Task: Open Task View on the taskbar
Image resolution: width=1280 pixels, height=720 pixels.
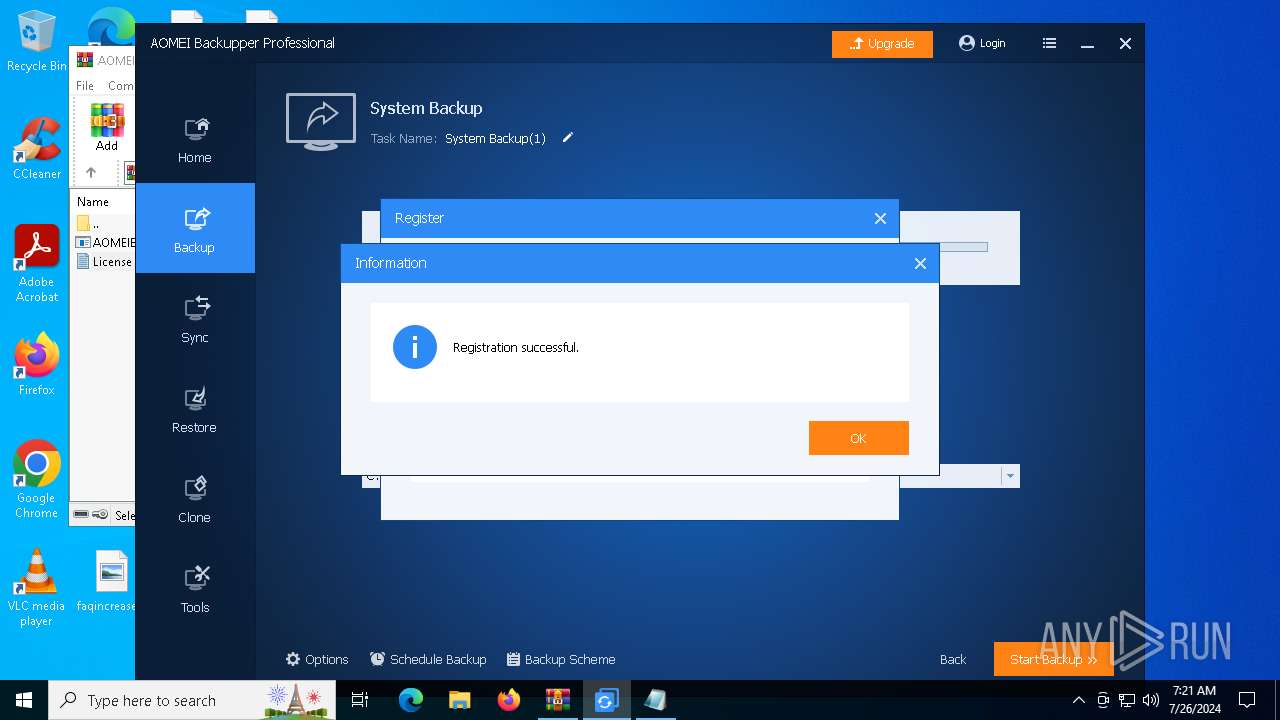Action: pyautogui.click(x=360, y=700)
